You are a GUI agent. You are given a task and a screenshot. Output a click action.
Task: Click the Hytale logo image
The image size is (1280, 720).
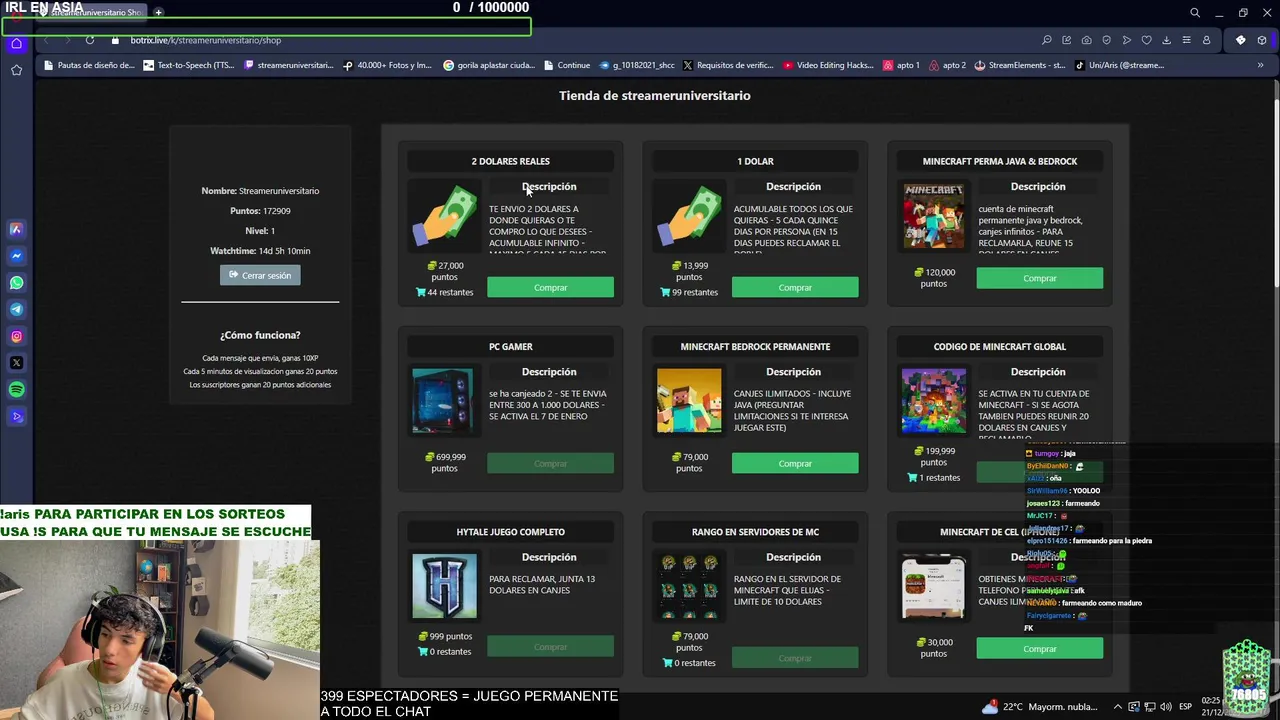tap(444, 586)
